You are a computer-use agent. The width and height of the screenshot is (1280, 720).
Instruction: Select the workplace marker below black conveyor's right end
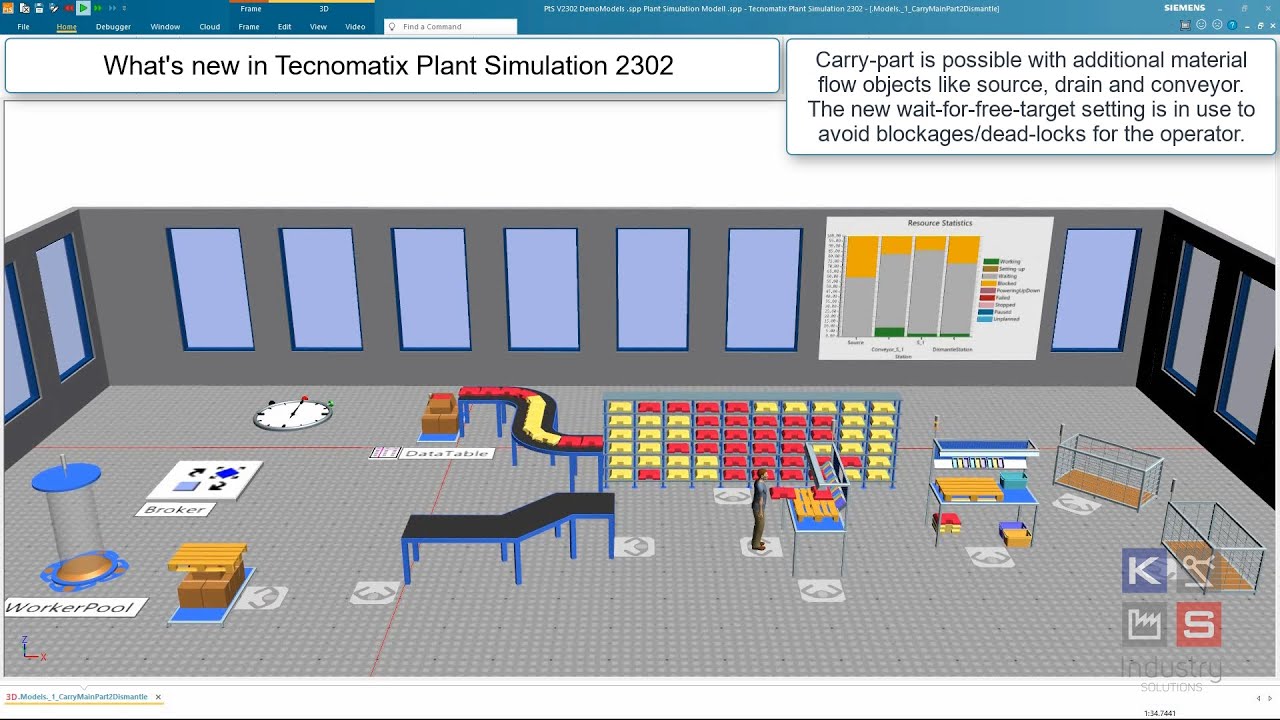coord(633,547)
